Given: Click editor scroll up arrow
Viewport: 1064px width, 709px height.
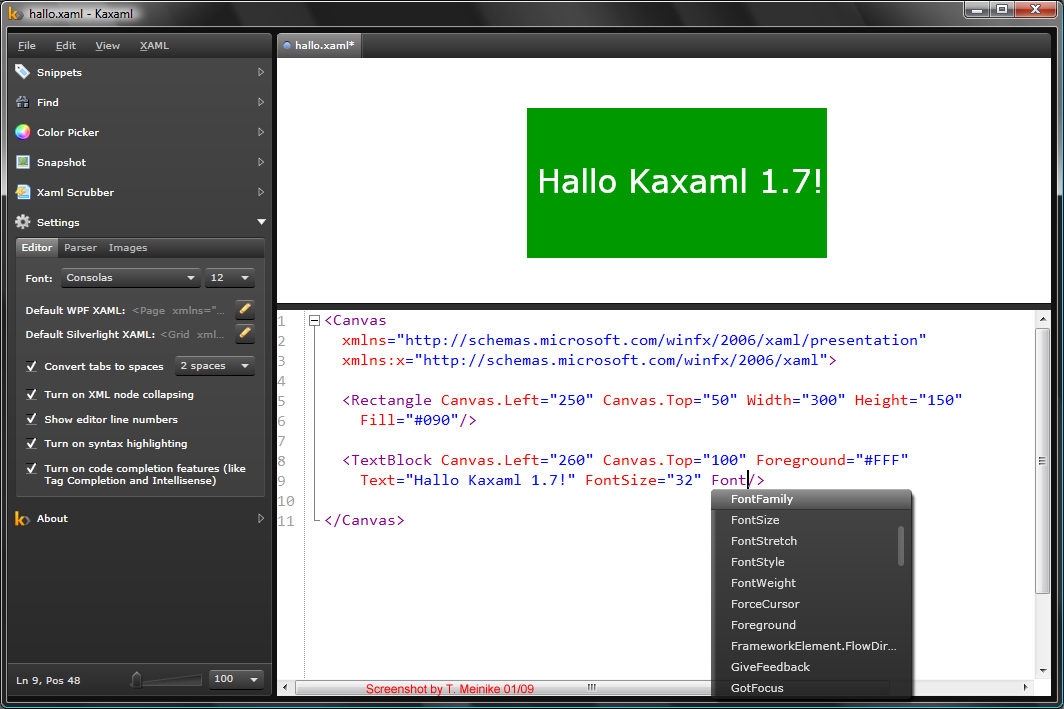Looking at the screenshot, I should tap(1043, 319).
